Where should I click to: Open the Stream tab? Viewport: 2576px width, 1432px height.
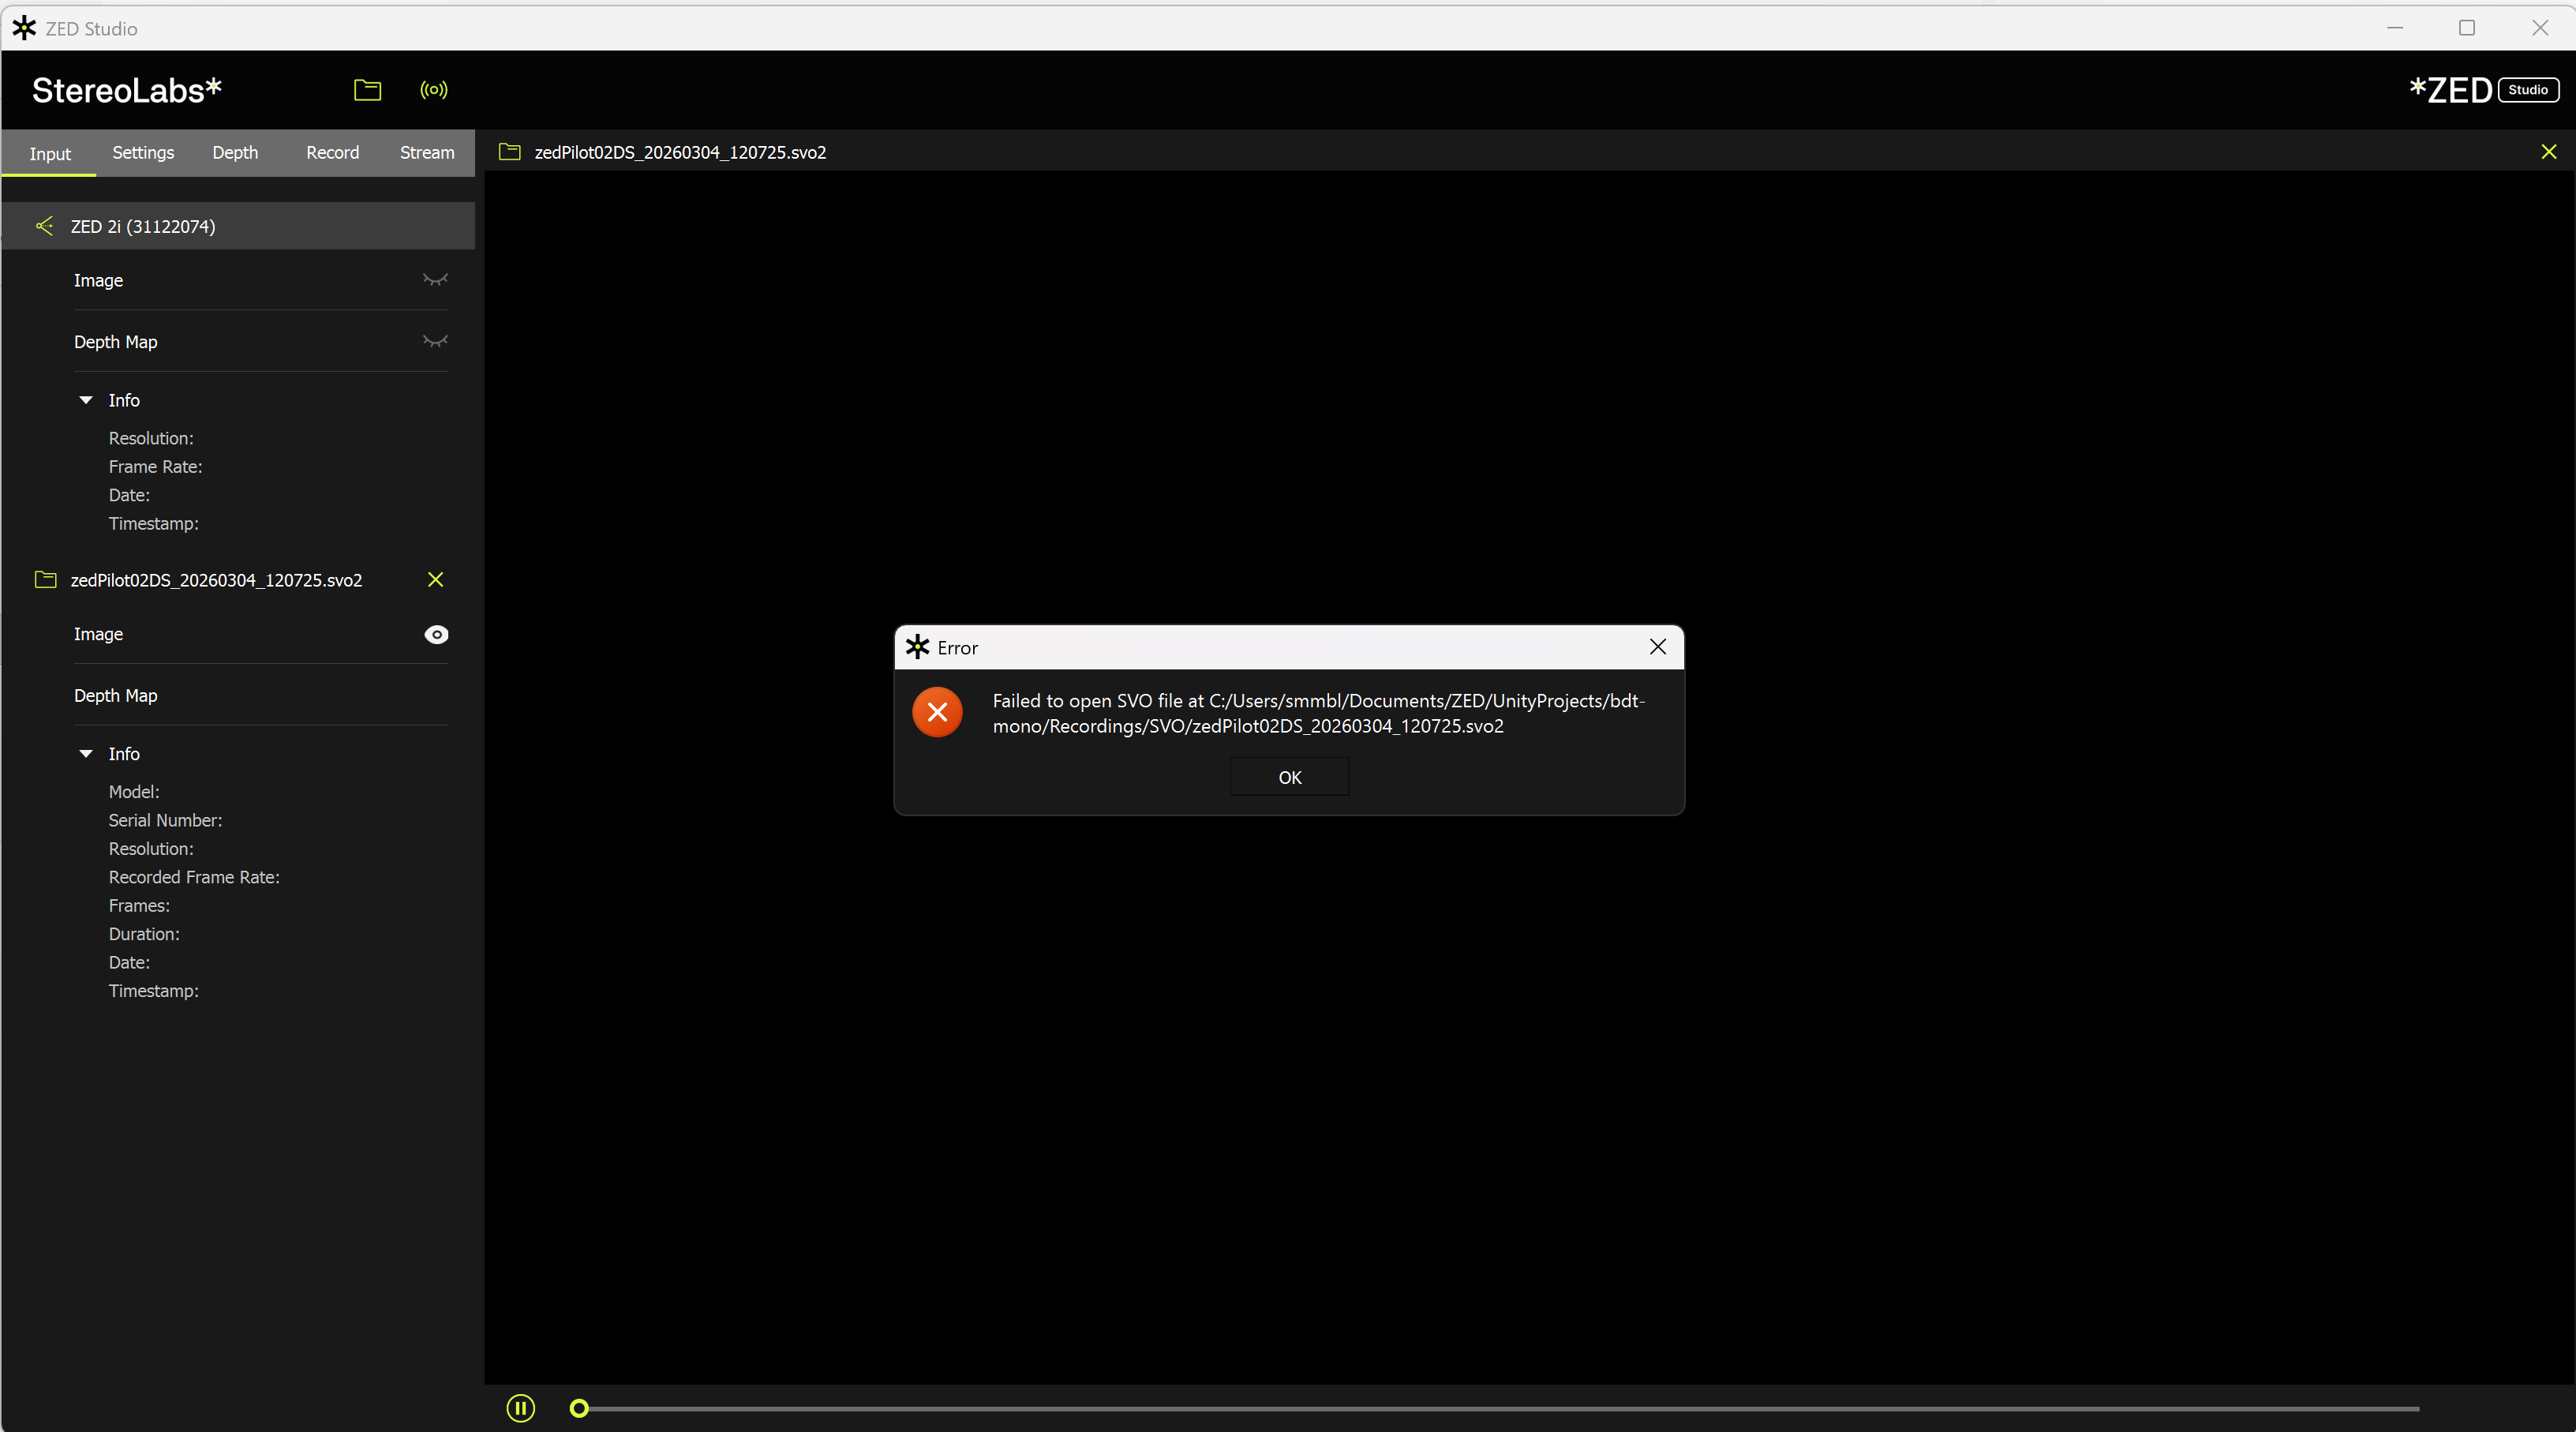(427, 152)
